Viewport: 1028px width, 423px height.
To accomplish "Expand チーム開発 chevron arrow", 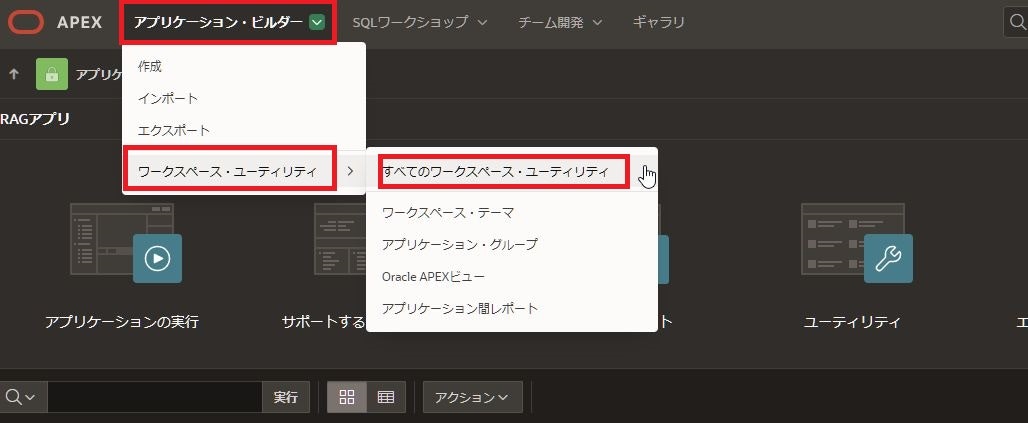I will [597, 22].
